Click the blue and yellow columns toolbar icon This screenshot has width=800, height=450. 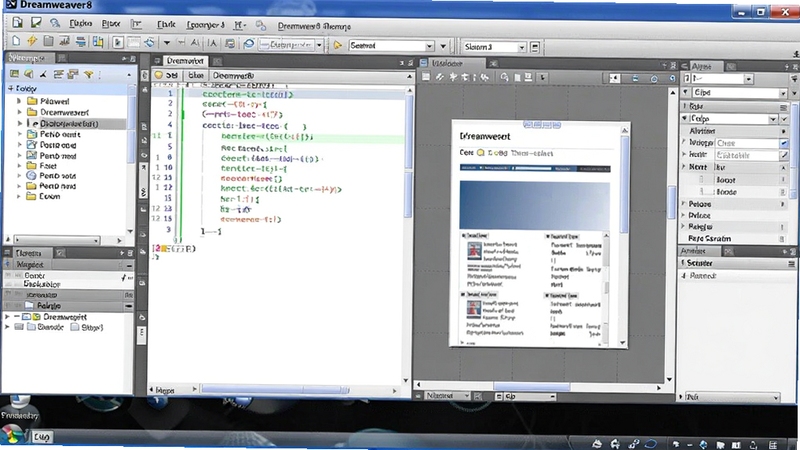coord(97,42)
